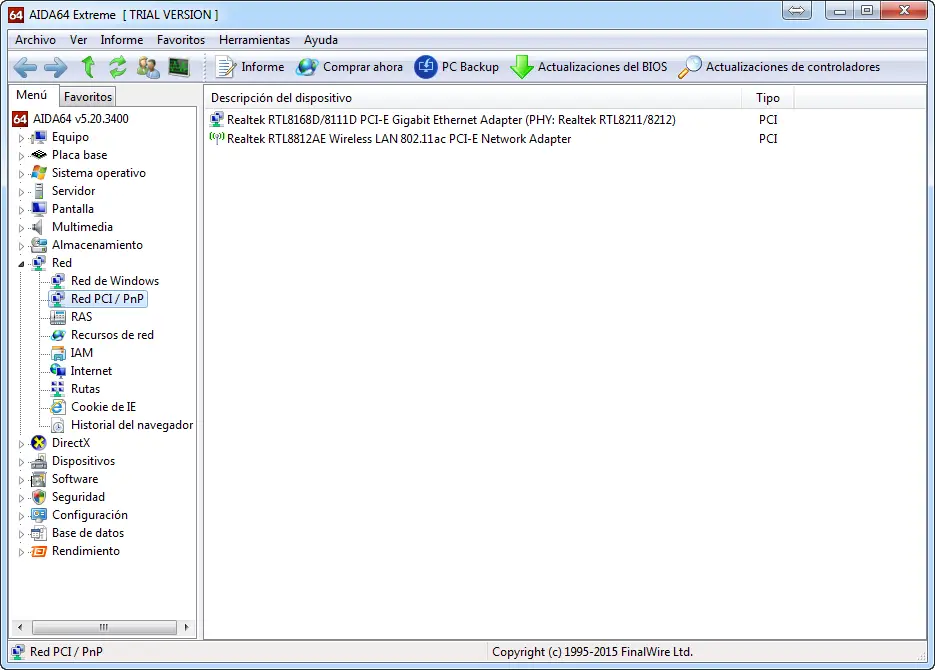Viewport: 935px width, 670px height.
Task: Select the Equipo tree icon
Action: [x=39, y=137]
